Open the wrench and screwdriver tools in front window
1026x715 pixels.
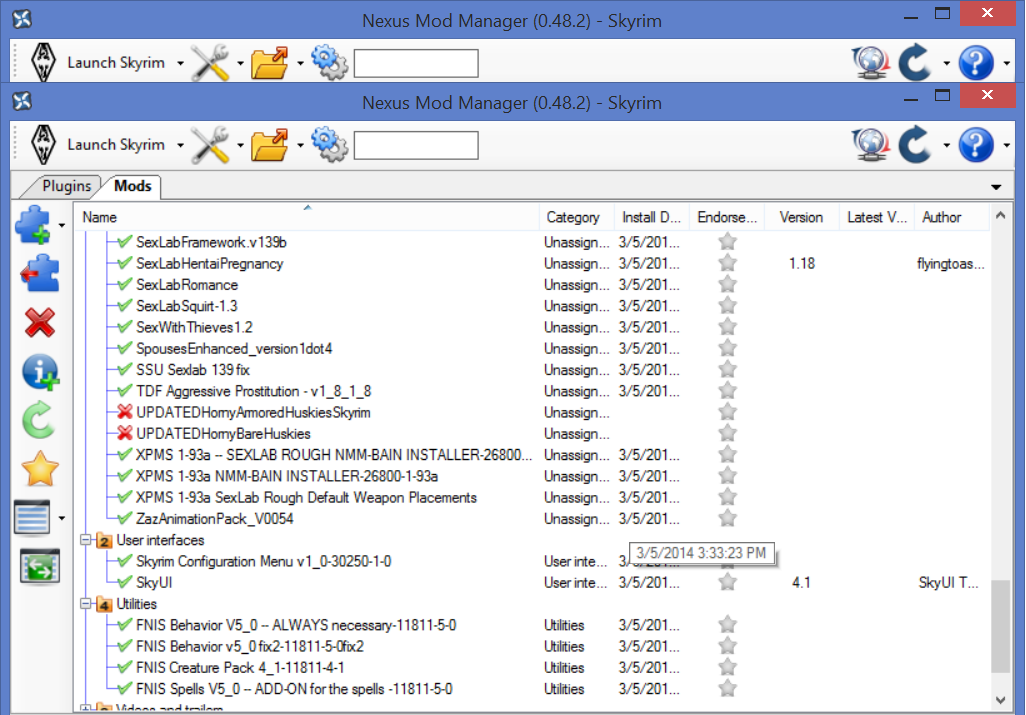coord(210,145)
